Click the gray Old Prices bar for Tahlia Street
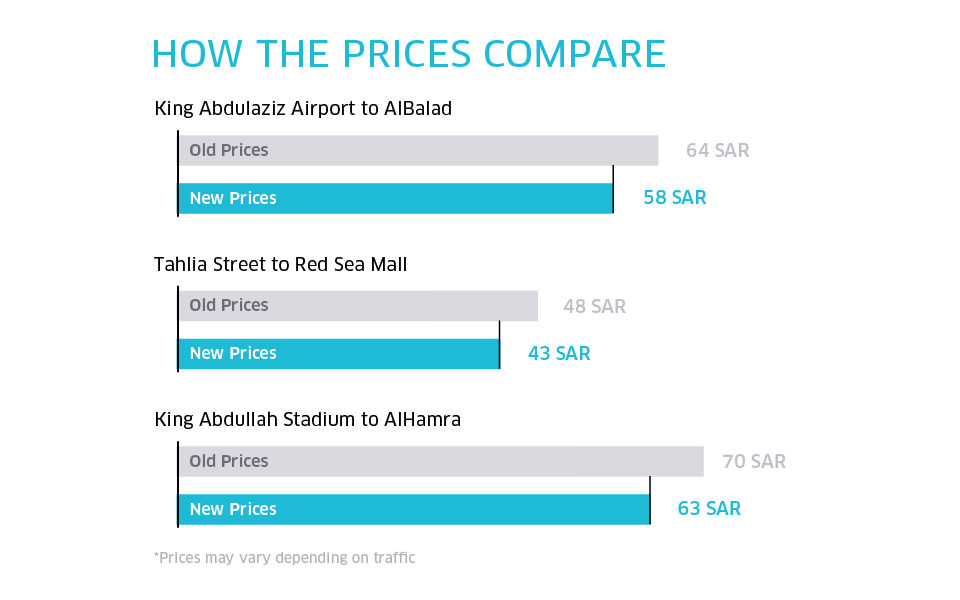Viewport: 960px width, 600px height. point(358,306)
